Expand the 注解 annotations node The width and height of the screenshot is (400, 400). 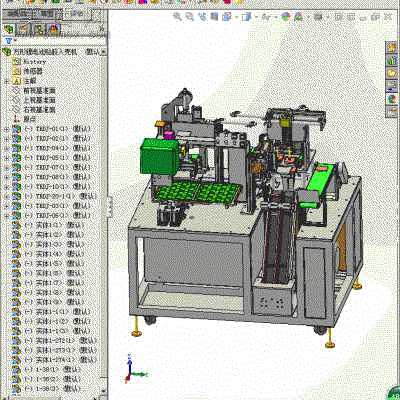coord(6,81)
